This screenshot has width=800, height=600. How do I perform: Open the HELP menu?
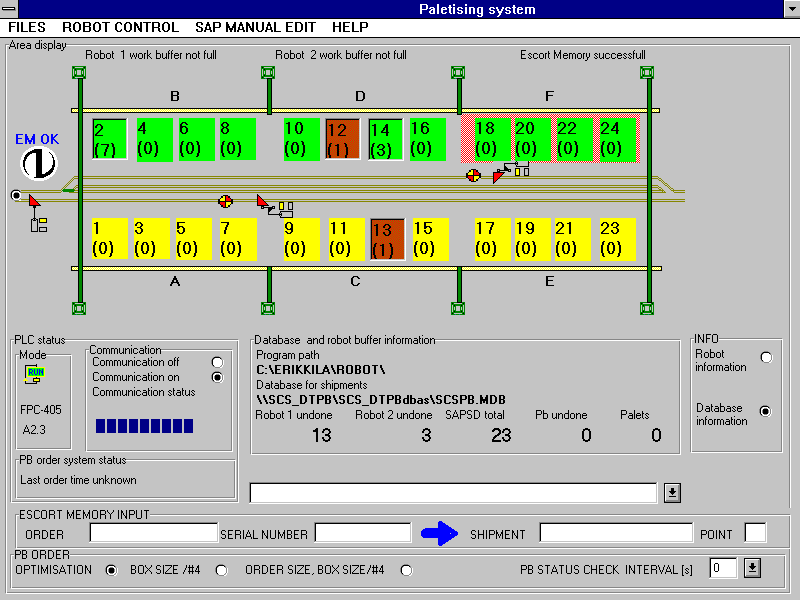[350, 27]
